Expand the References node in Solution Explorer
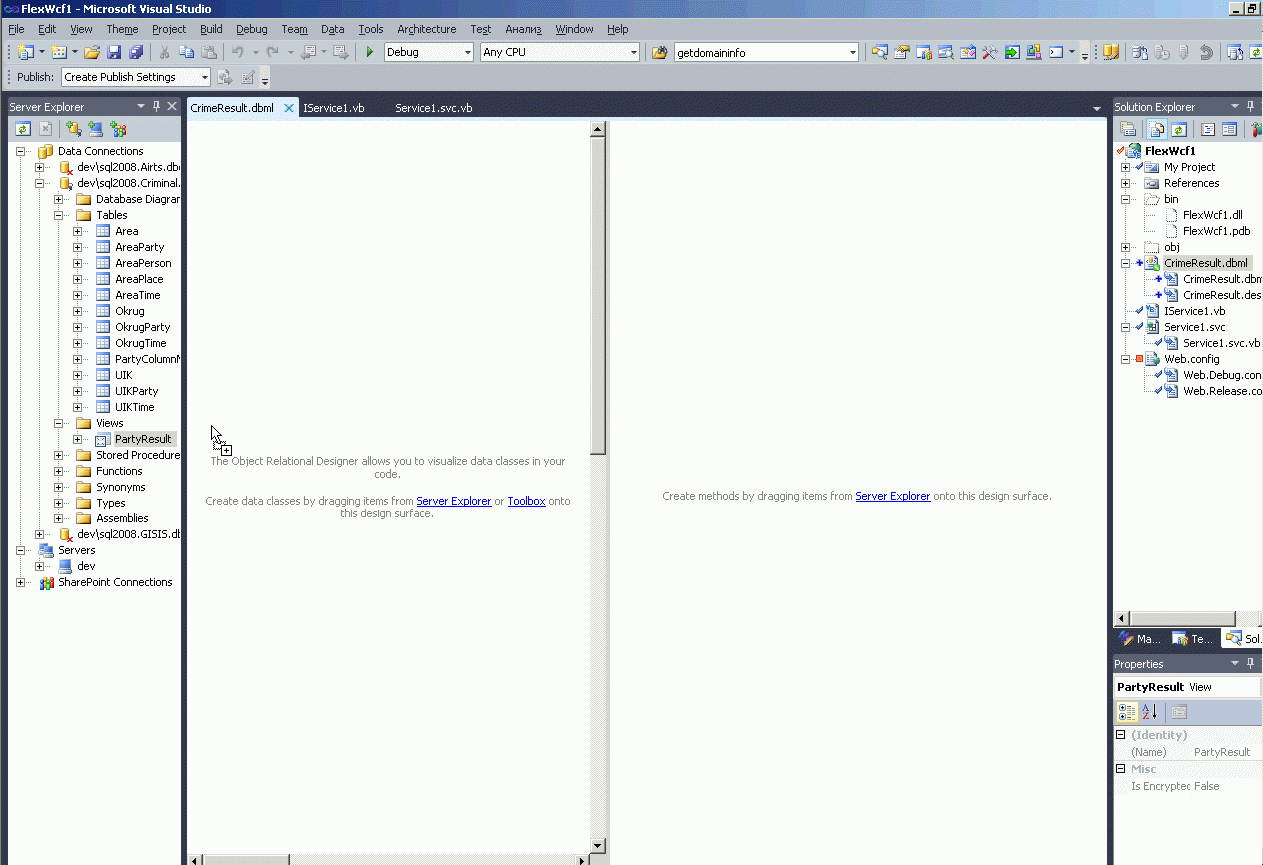The height and width of the screenshot is (865, 1263). point(1126,183)
